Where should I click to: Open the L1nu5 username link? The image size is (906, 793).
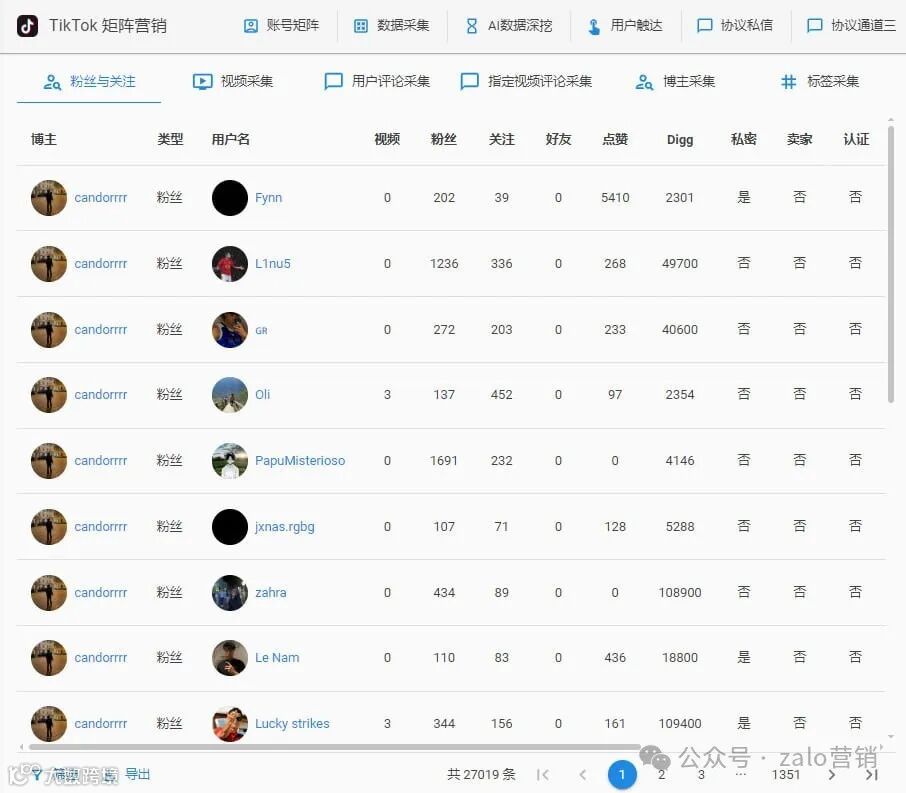coord(273,264)
